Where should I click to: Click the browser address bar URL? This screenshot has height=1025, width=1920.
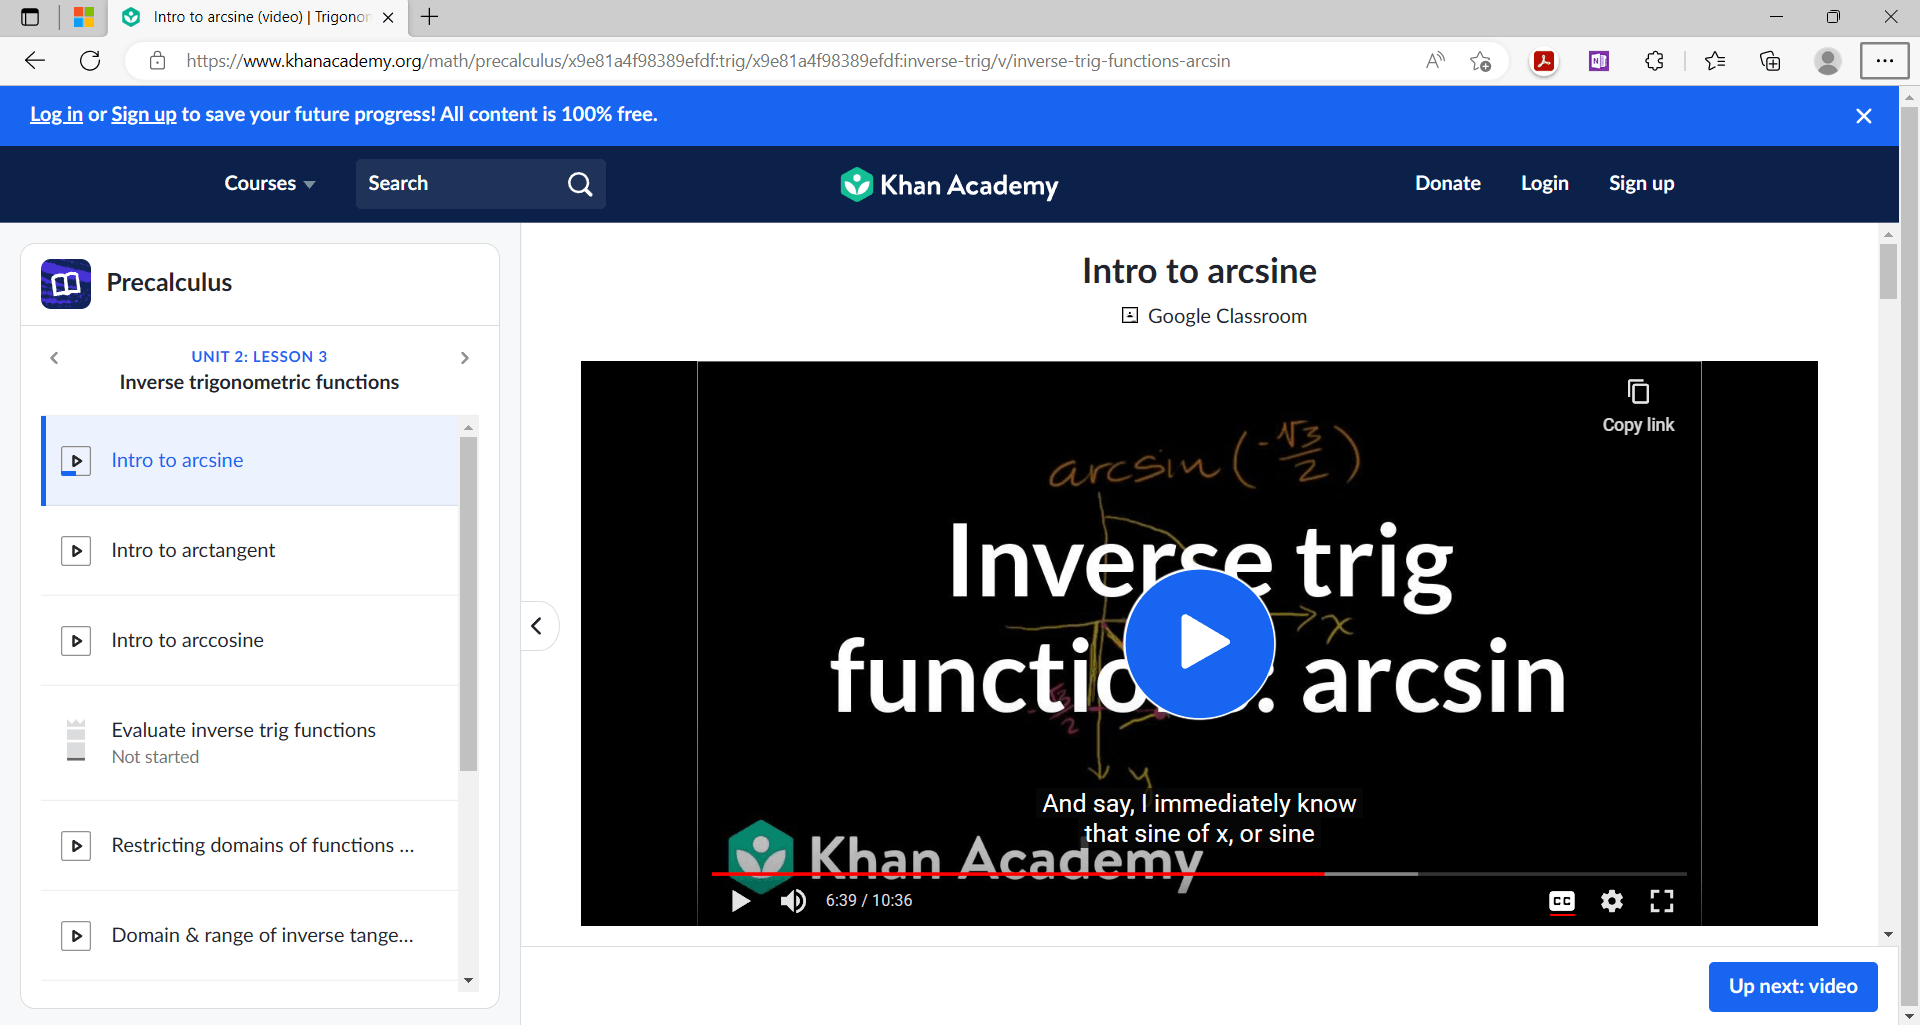pos(708,61)
